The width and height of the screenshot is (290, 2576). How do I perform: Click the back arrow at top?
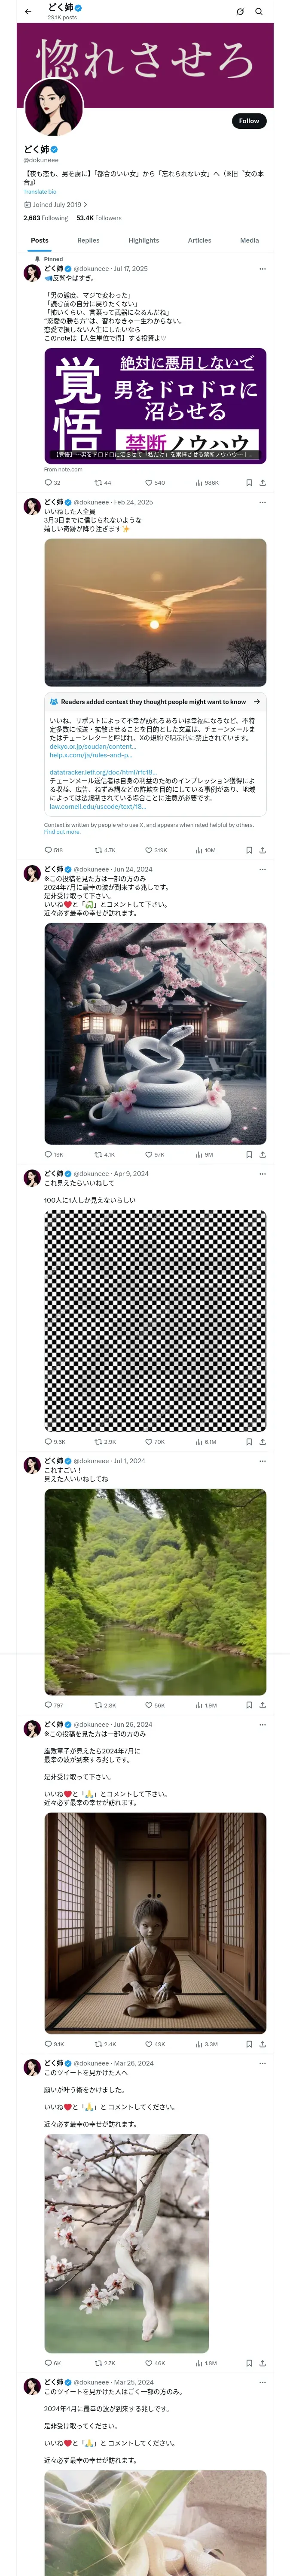[x=28, y=12]
